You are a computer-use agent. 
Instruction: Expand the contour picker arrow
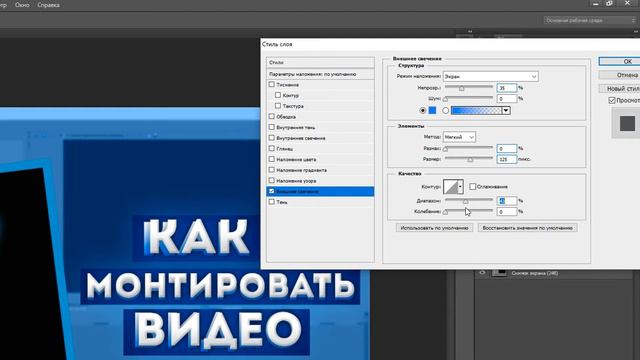[x=460, y=187]
